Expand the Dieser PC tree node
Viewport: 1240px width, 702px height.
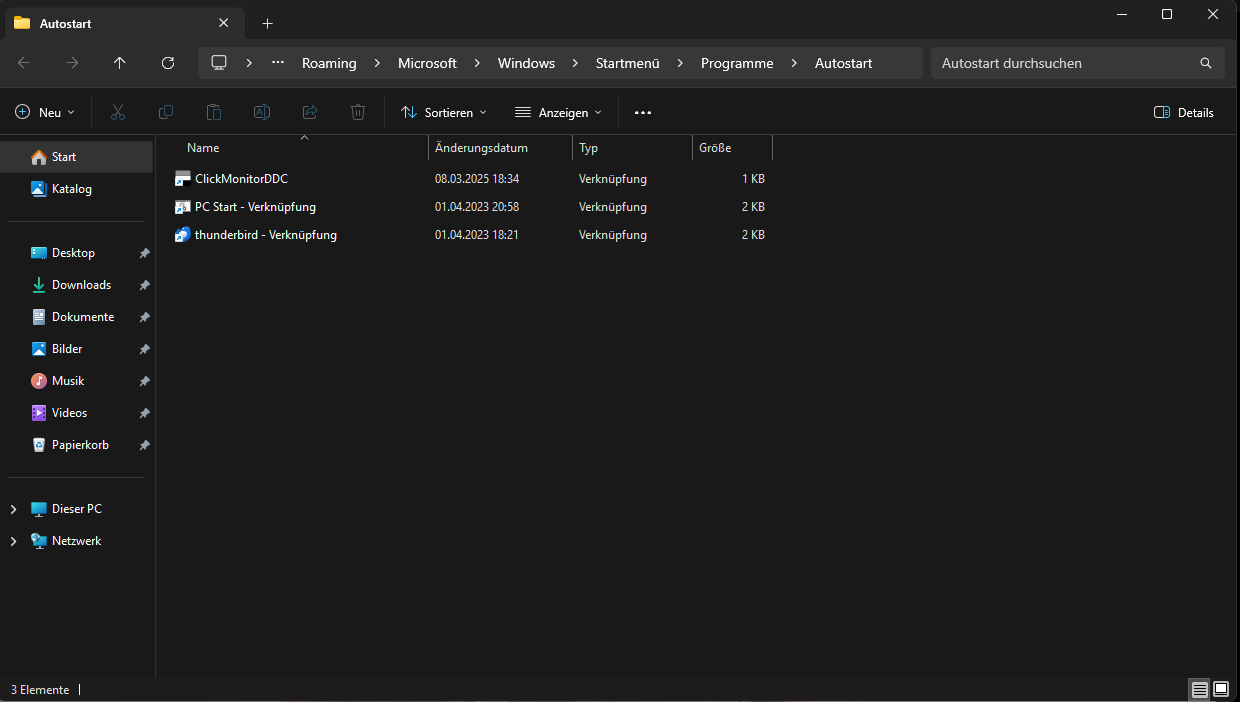[13, 509]
